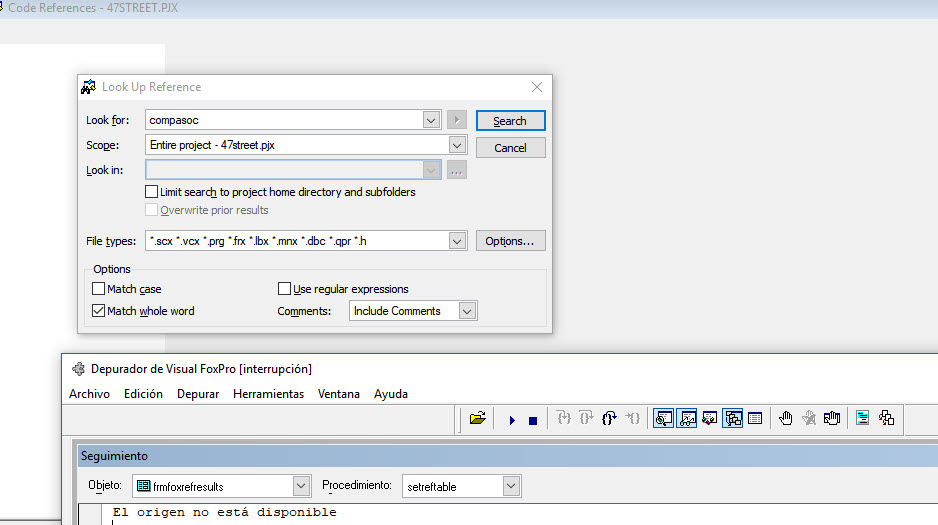Click the Look Up Reference dialog title icon
Image resolution: width=938 pixels, height=525 pixels.
89,87
